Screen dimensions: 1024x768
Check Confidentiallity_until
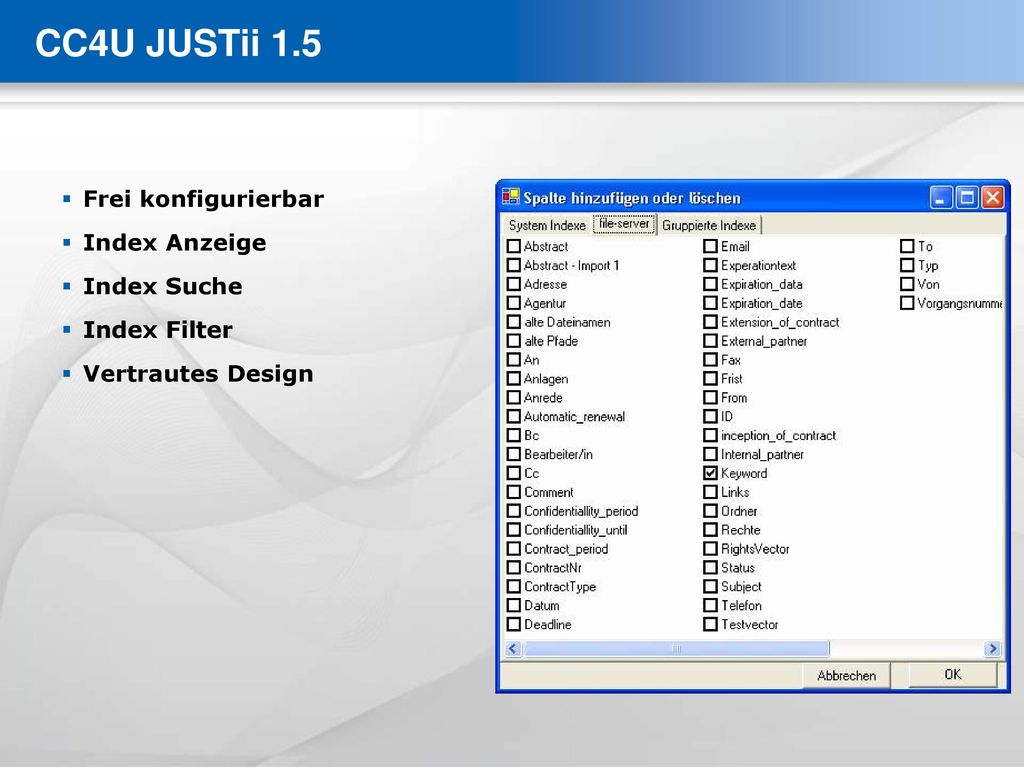pos(514,530)
